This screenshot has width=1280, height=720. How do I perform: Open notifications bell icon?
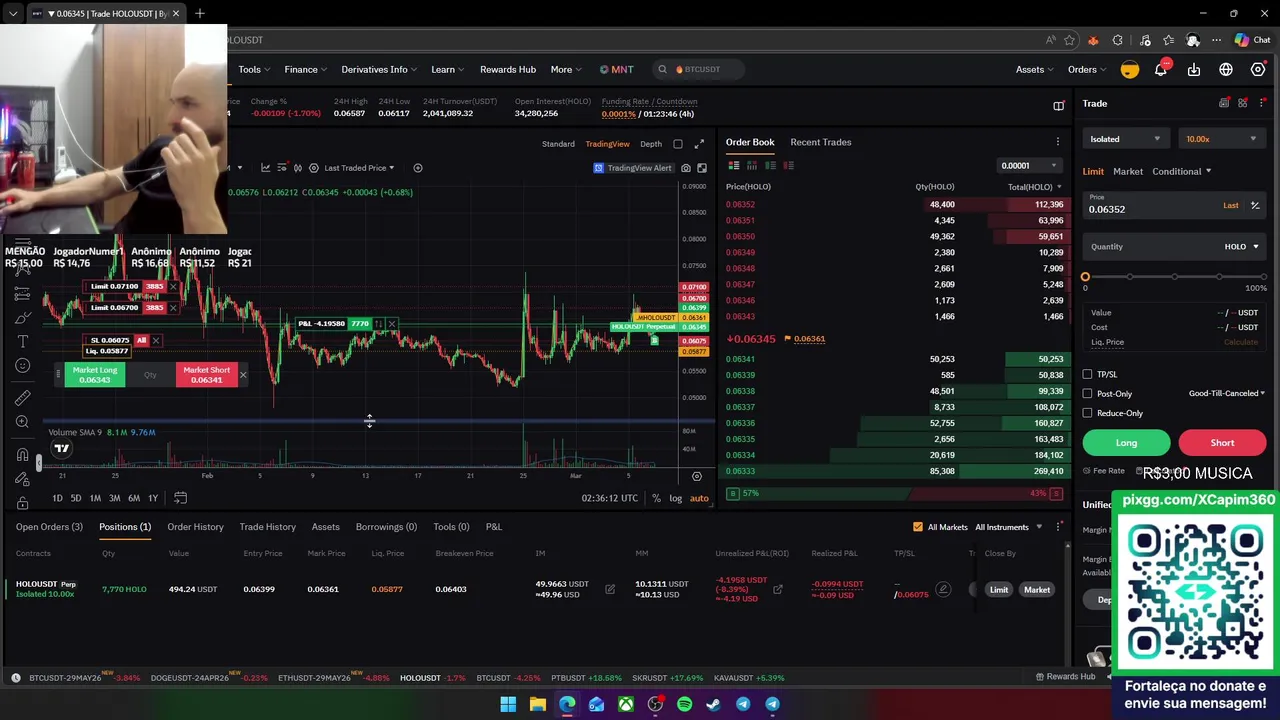(x=1161, y=69)
